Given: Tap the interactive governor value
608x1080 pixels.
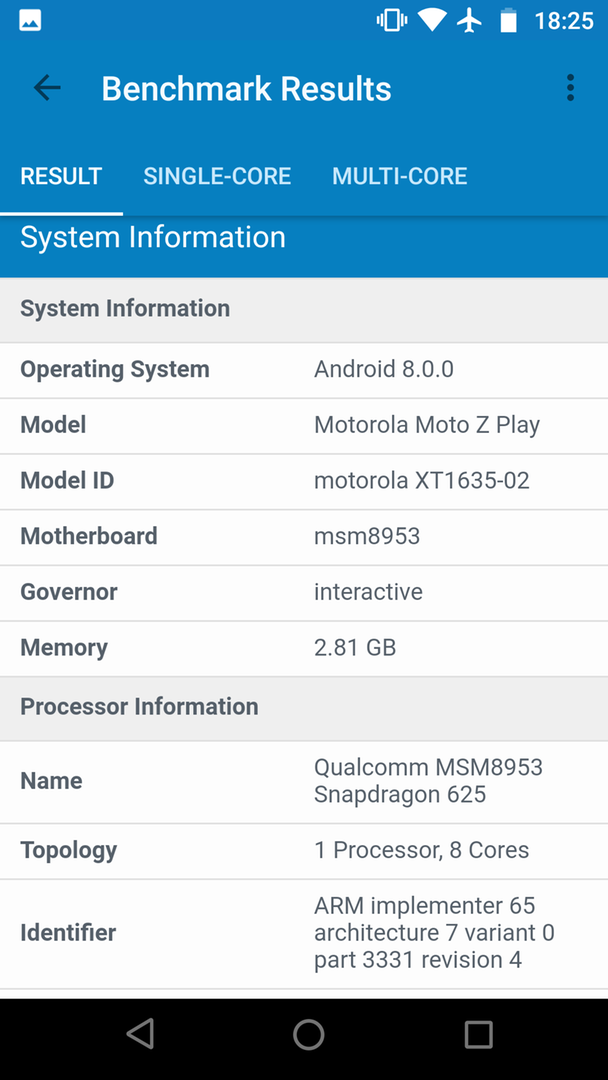Looking at the screenshot, I should (368, 592).
